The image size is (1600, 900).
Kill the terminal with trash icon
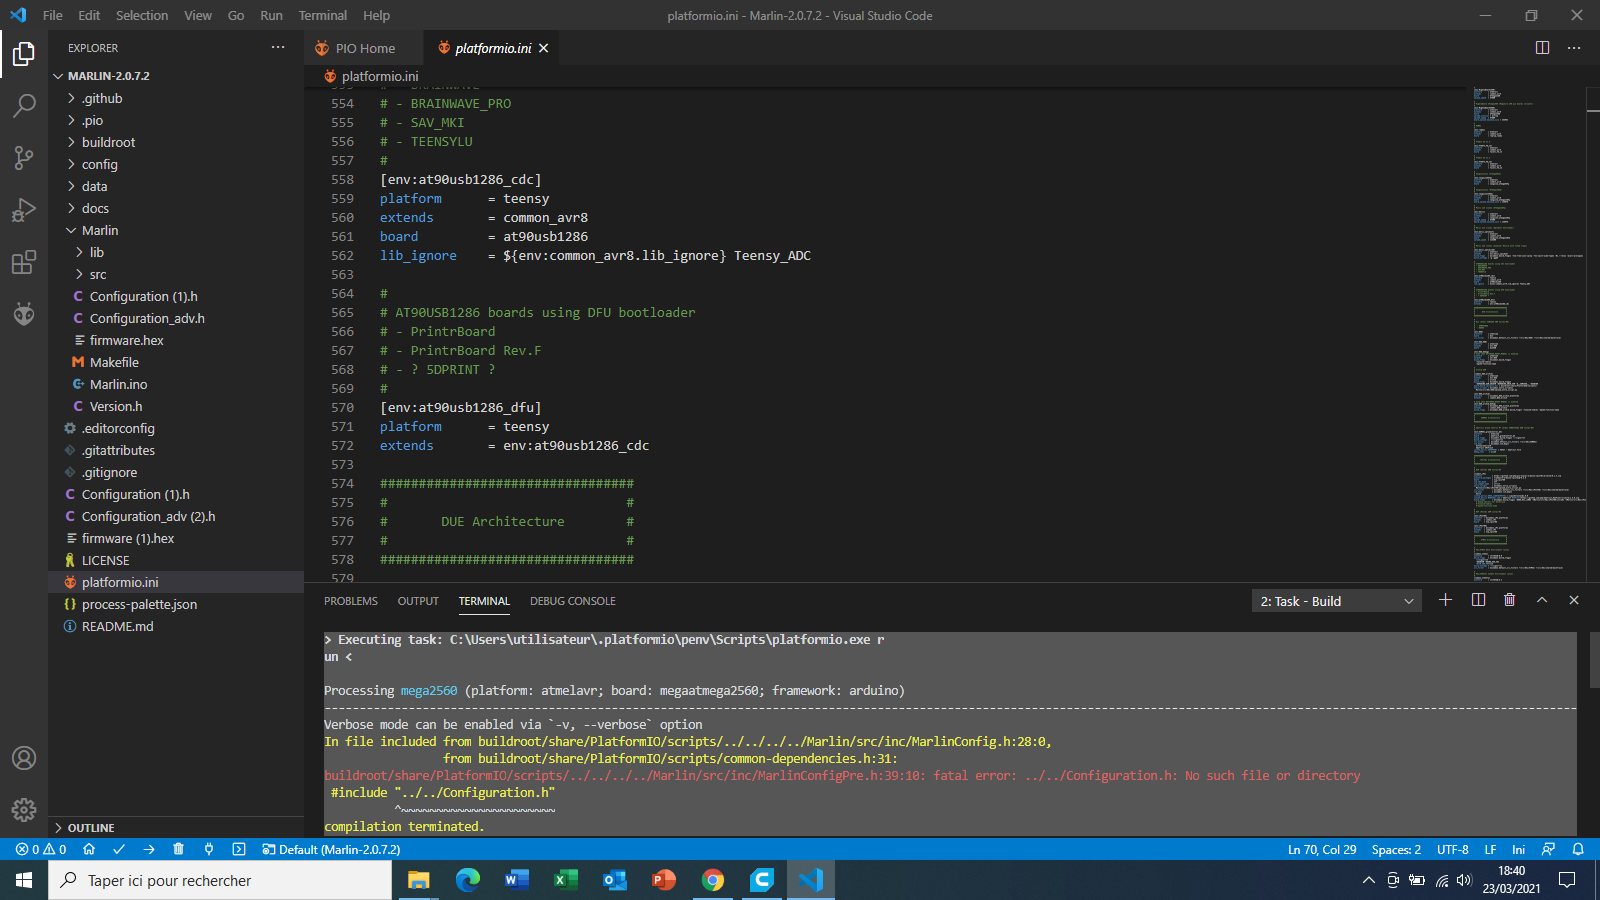click(1510, 600)
